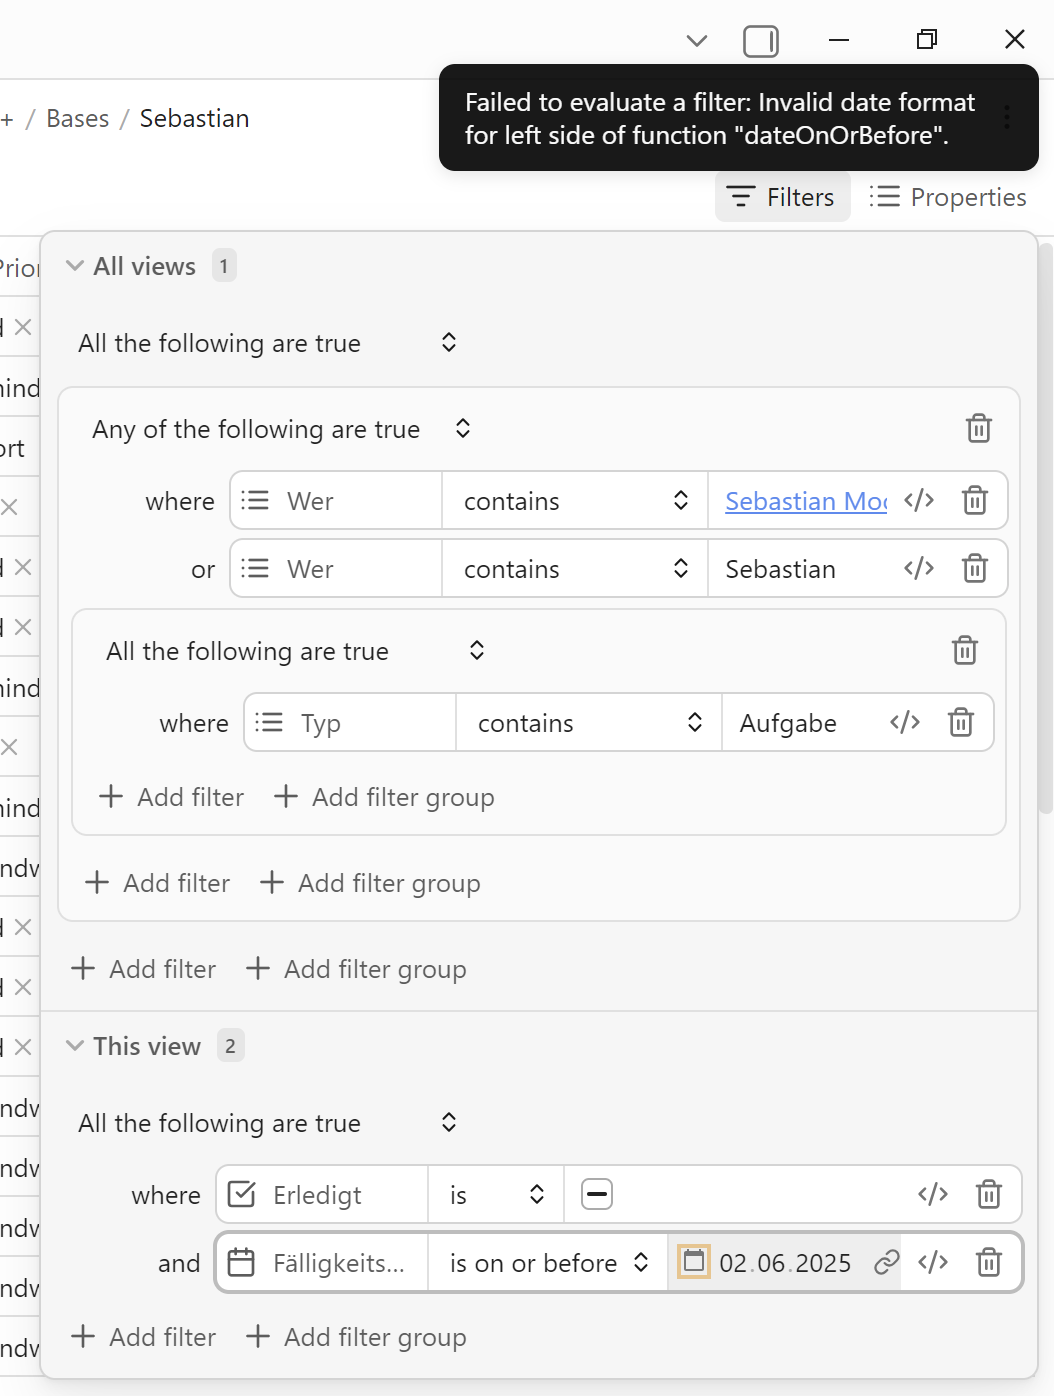
Task: Delete the Typ contains Aufgabe filter
Action: (960, 723)
